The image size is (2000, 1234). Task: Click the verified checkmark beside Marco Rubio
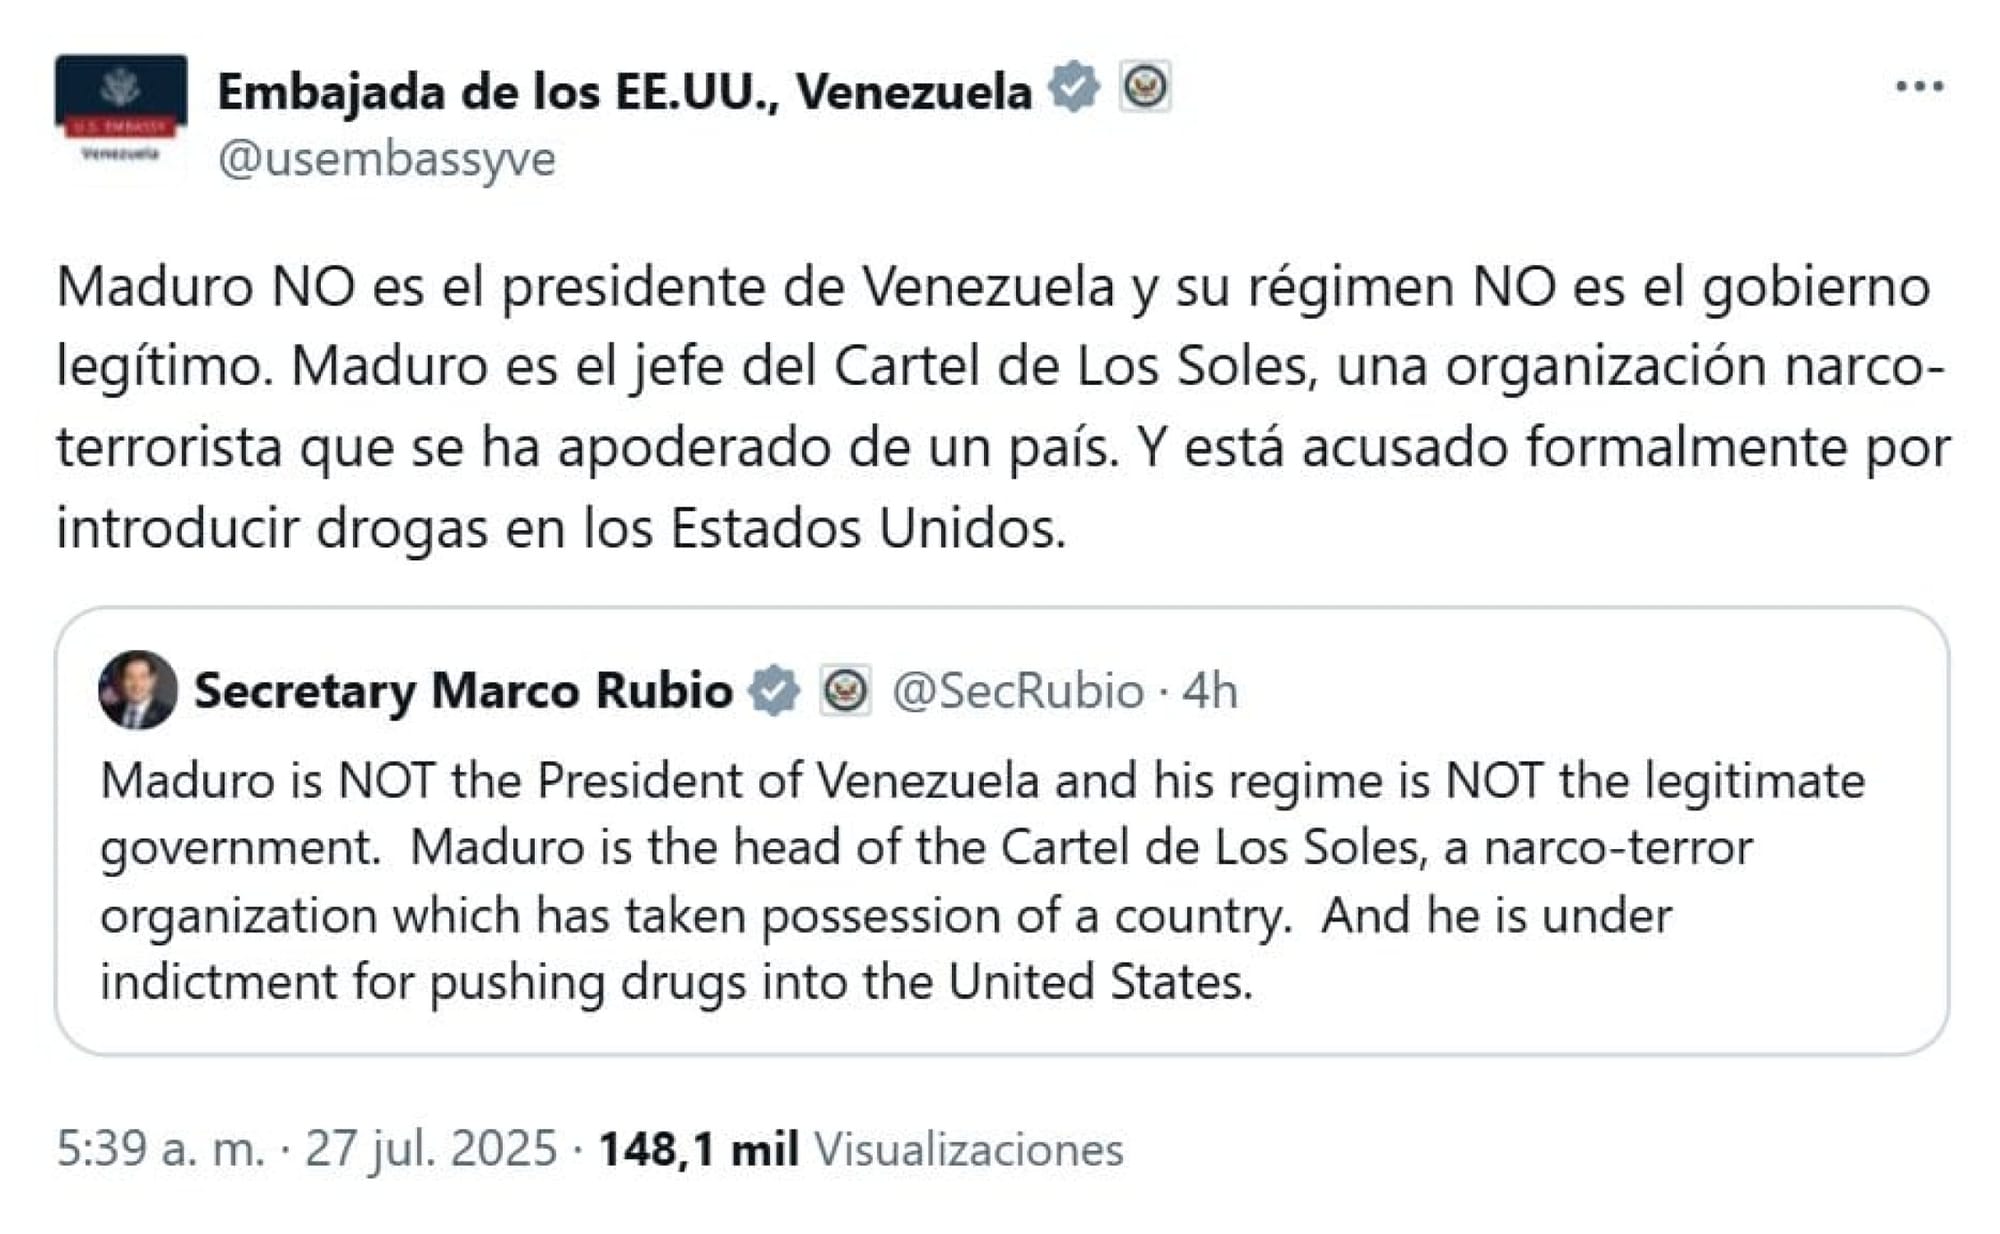775,690
